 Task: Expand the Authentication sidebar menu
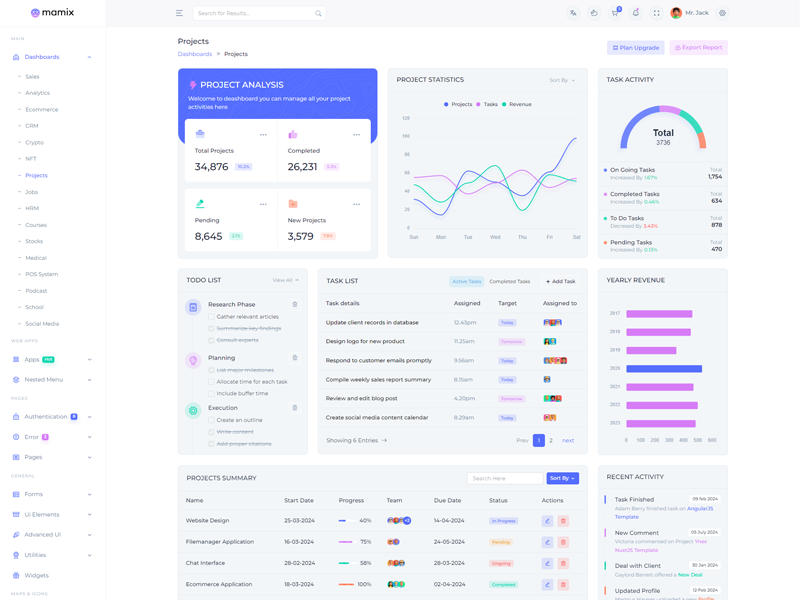coord(52,417)
